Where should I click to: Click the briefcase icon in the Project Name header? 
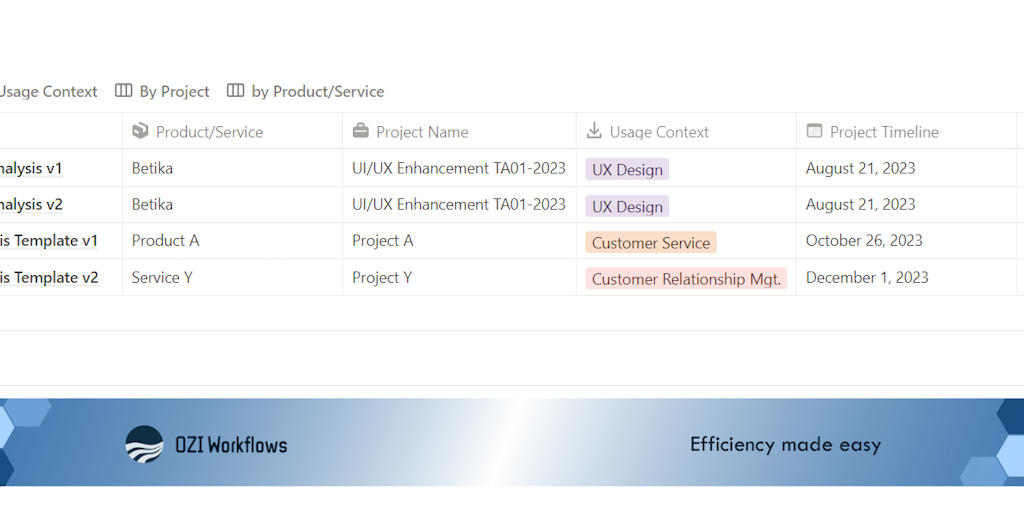click(360, 131)
